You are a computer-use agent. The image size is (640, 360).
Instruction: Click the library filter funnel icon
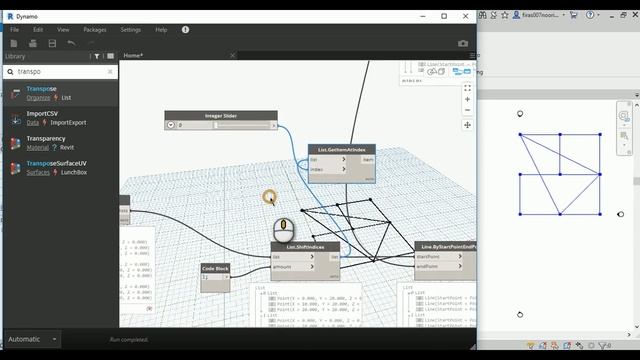click(x=97, y=56)
